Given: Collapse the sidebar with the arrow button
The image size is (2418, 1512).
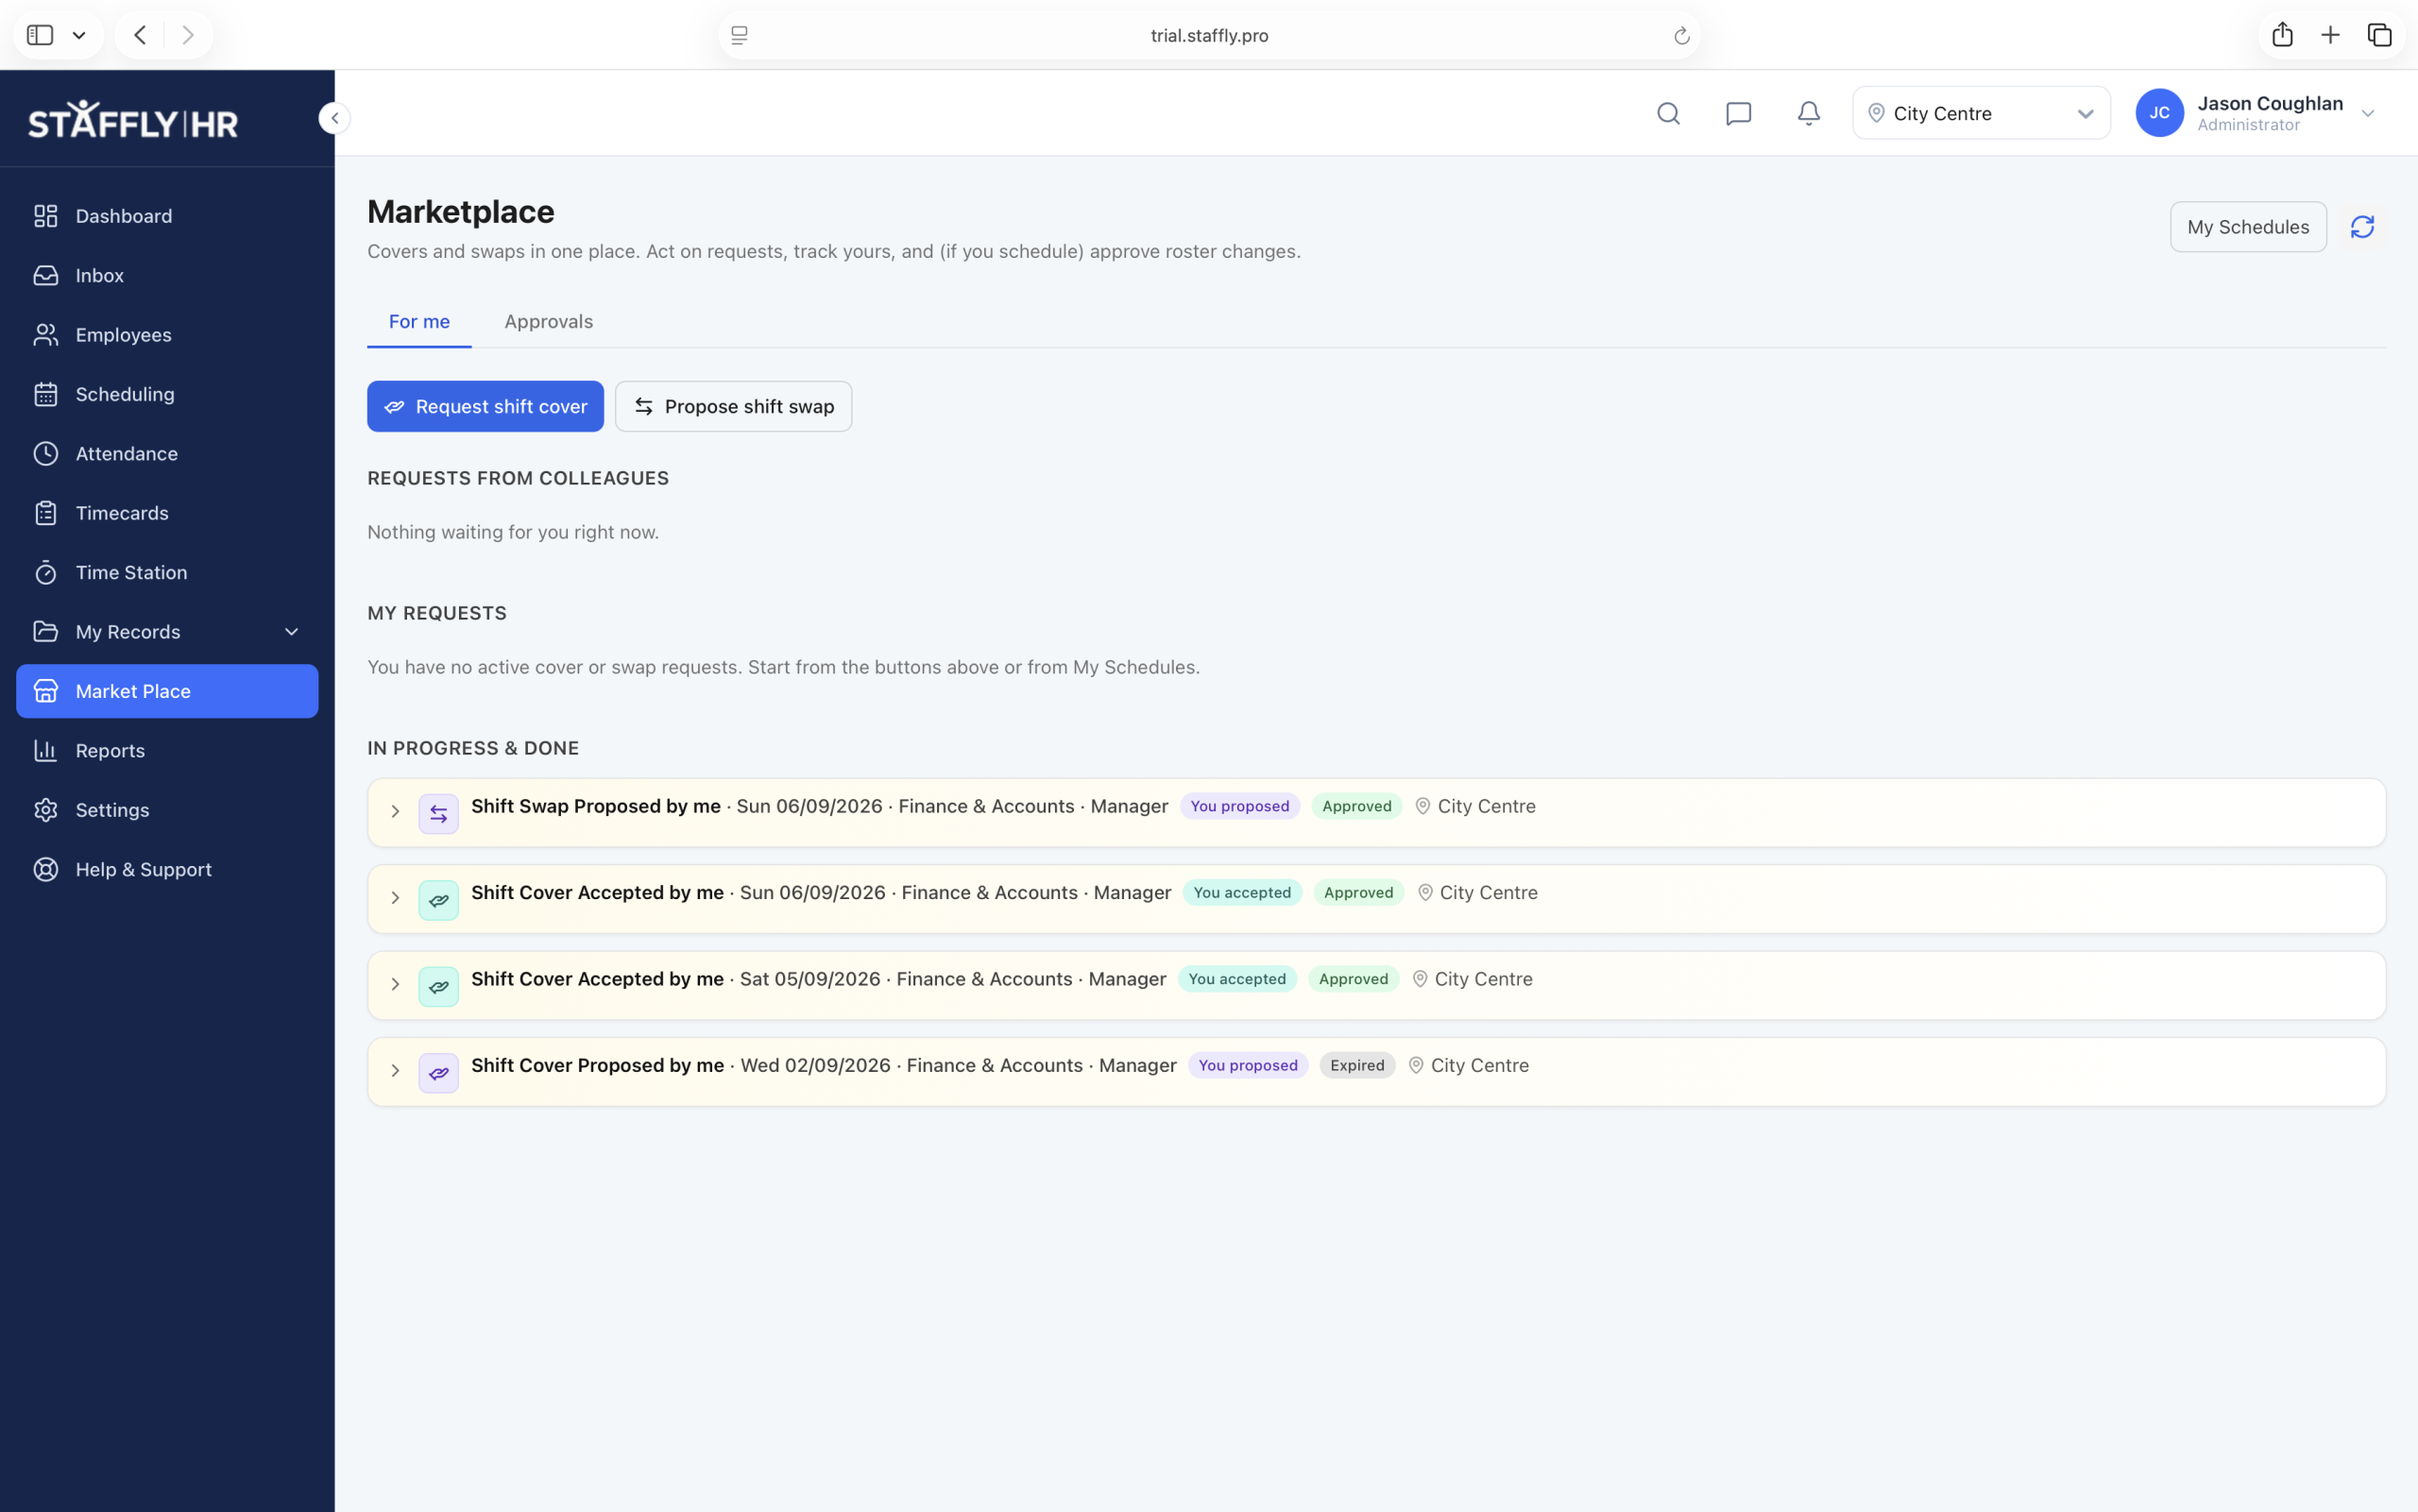Looking at the screenshot, I should pos(335,118).
